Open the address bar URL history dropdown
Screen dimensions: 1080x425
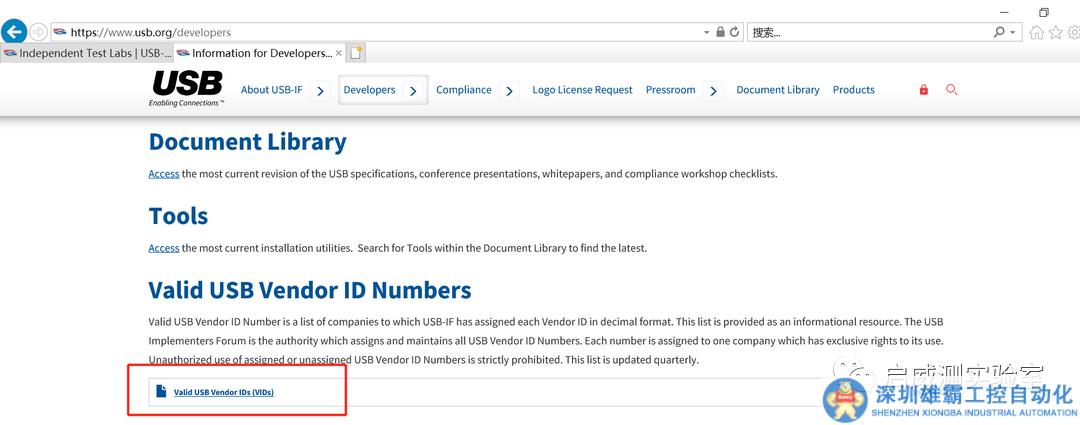pos(707,32)
